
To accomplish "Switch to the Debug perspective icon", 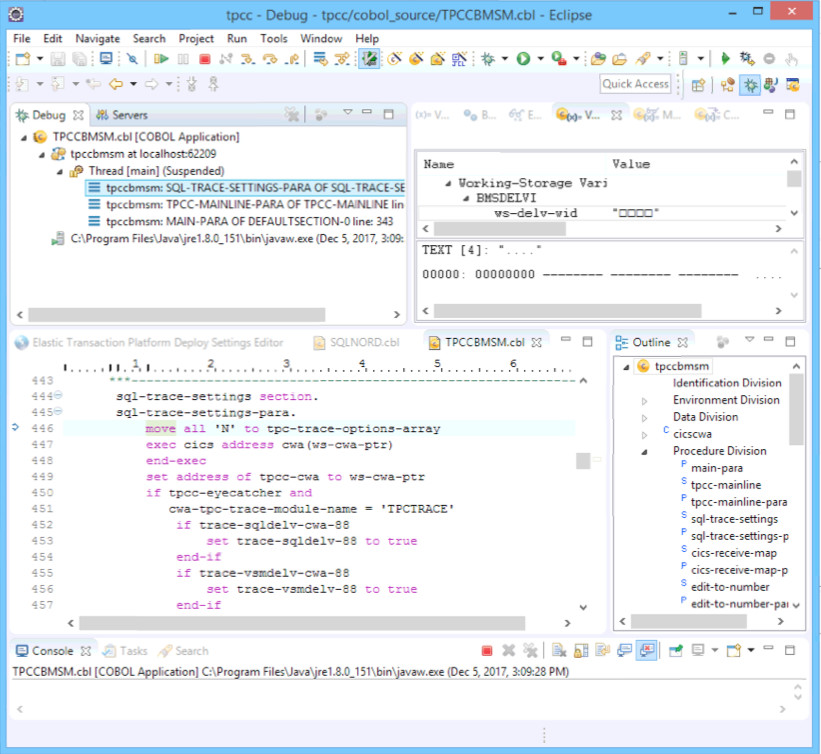I will tap(750, 85).
